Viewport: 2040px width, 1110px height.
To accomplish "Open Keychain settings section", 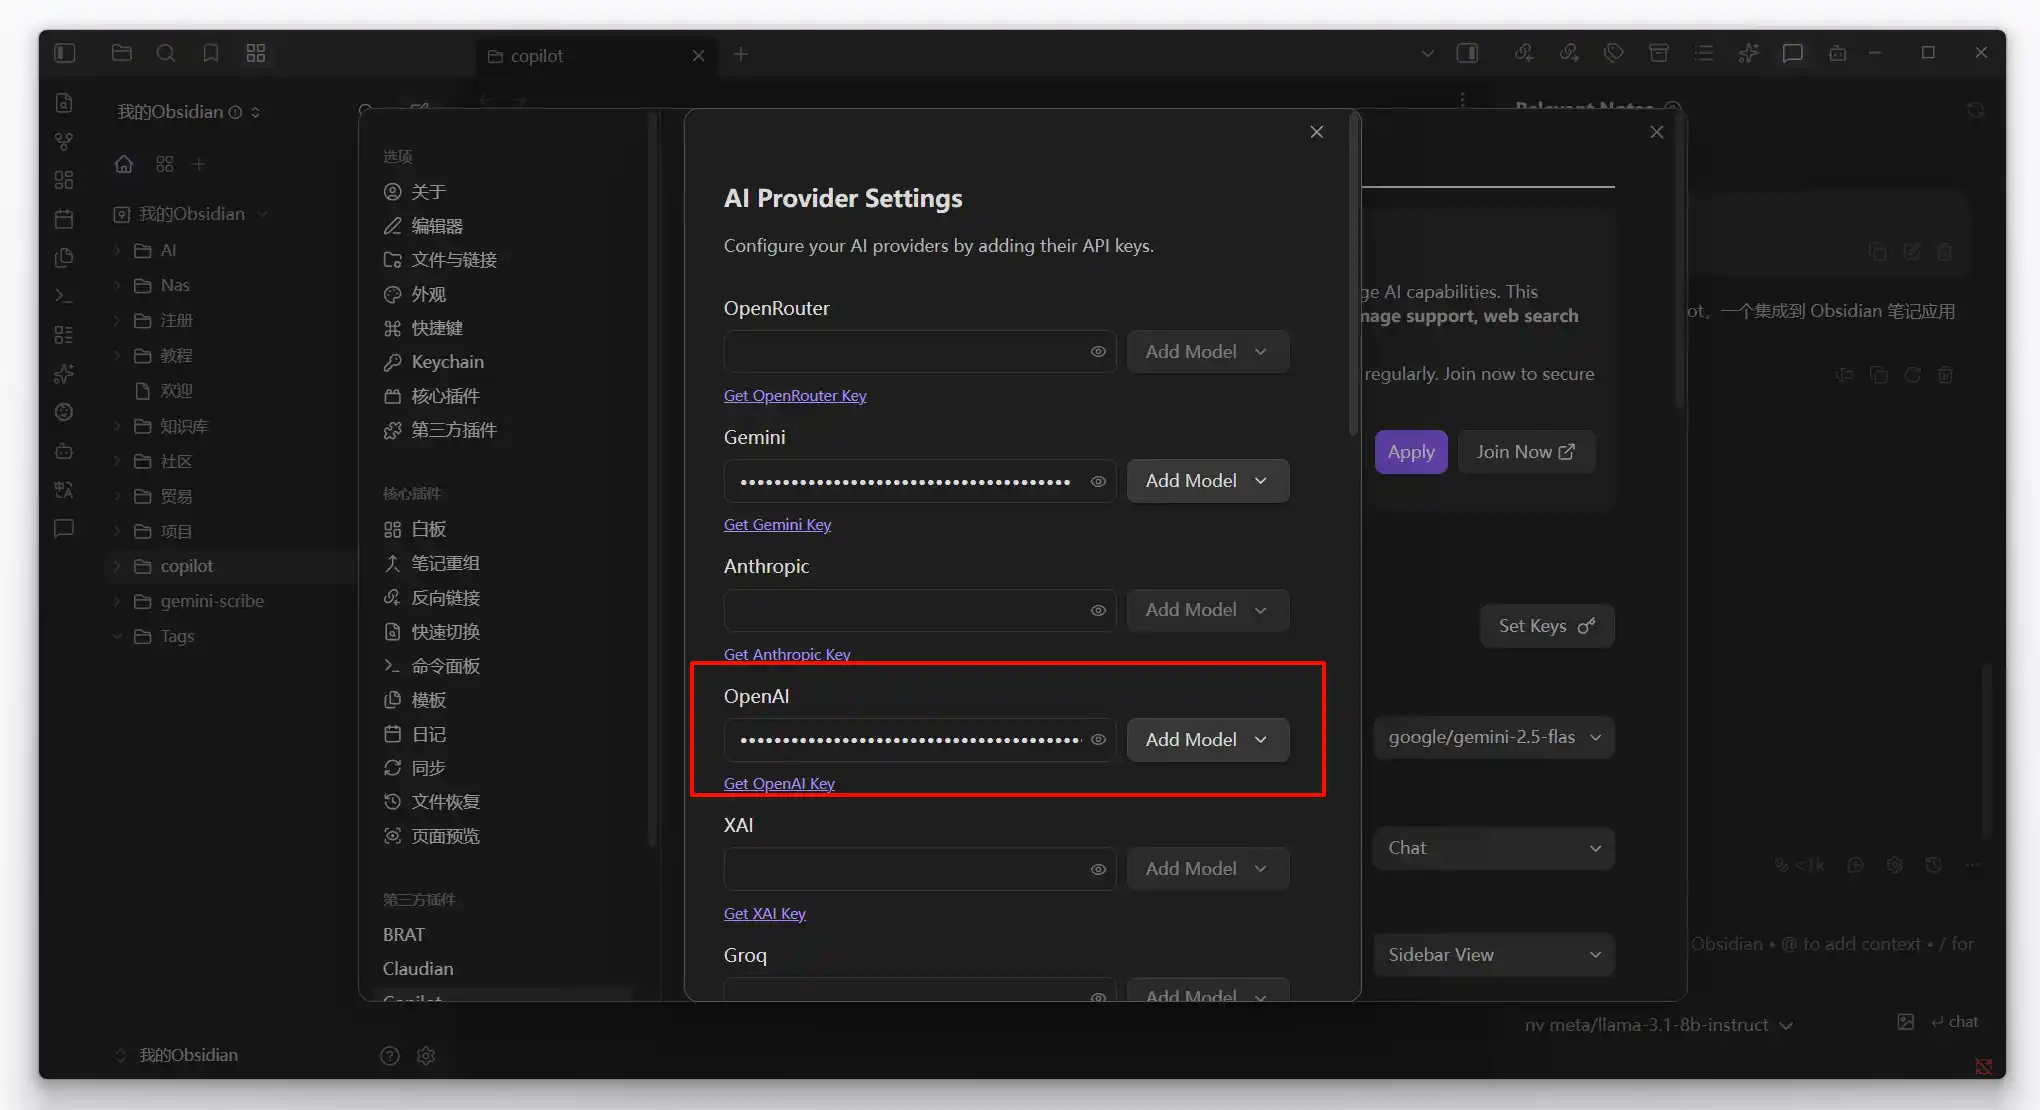I will (x=447, y=362).
